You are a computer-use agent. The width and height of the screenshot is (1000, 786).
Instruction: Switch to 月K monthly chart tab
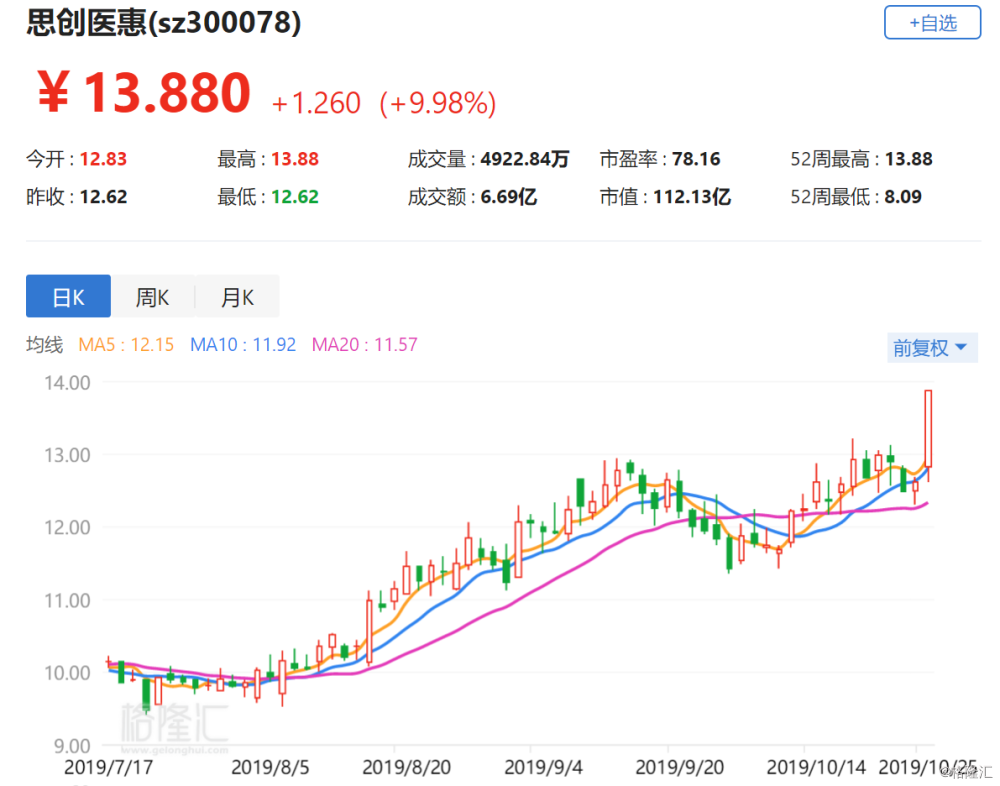click(237, 296)
